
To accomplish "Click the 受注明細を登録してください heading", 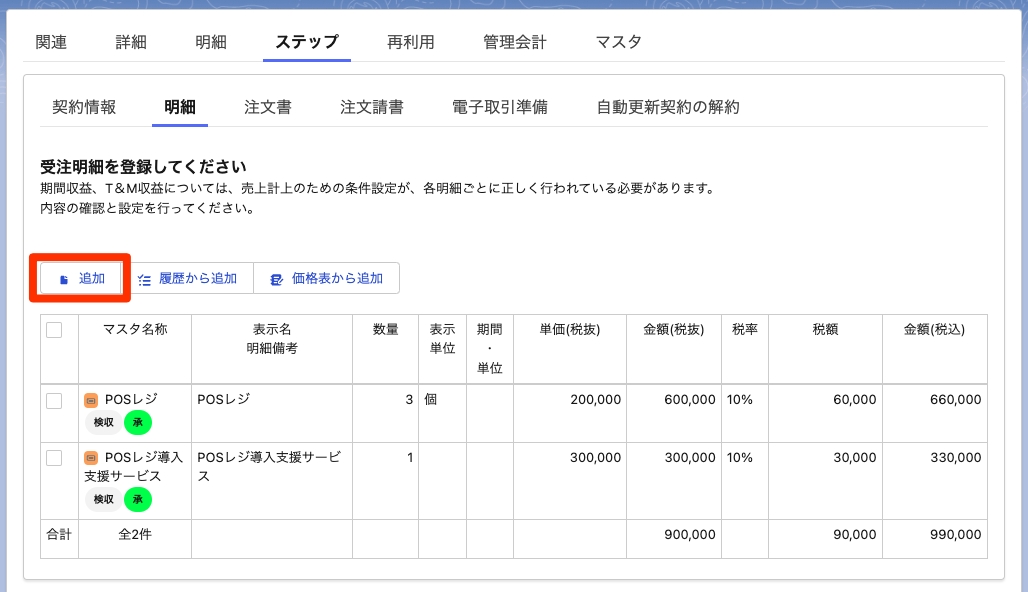I will pyautogui.click(x=143, y=167).
